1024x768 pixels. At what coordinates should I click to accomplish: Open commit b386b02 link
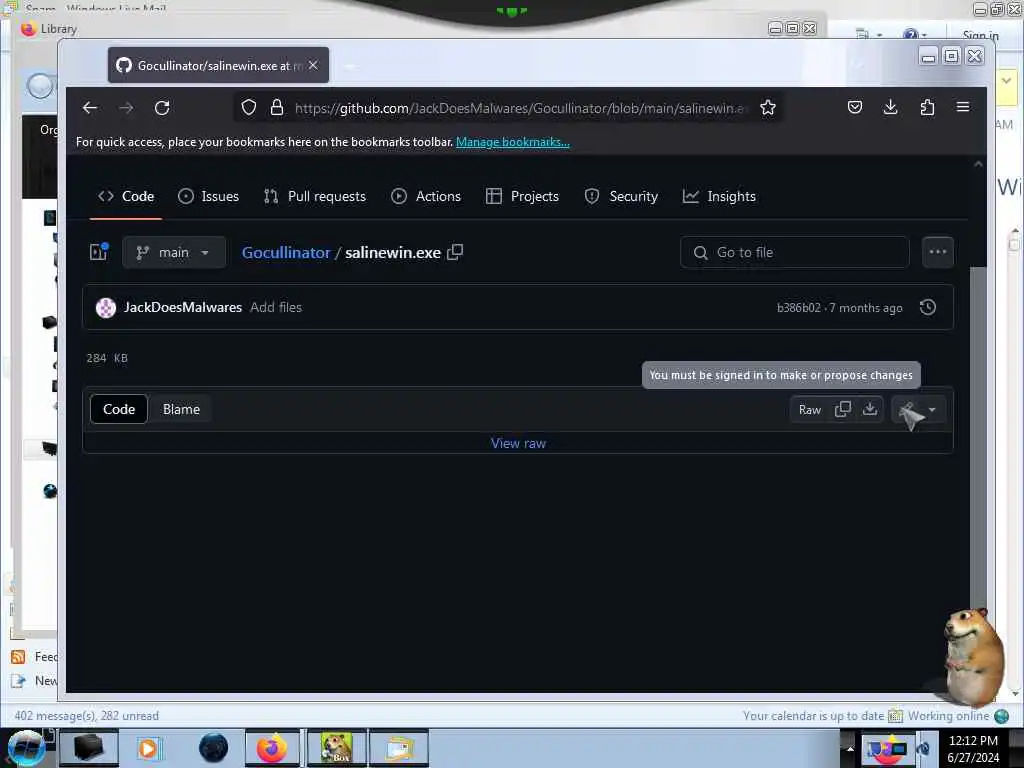(798, 308)
